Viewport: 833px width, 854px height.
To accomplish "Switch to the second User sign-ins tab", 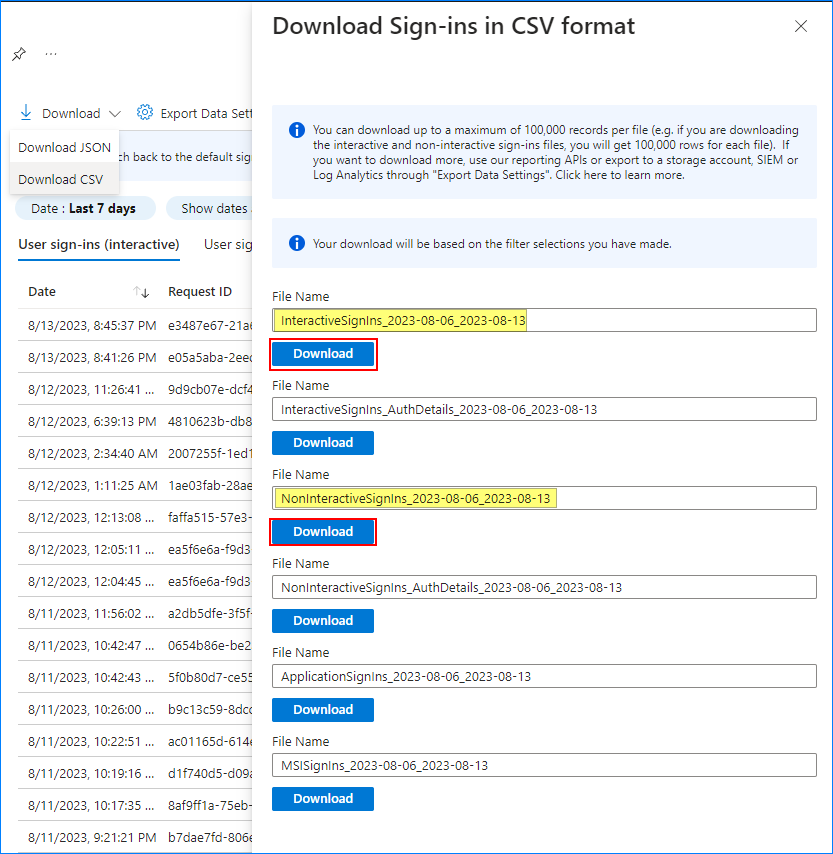I will [228, 245].
